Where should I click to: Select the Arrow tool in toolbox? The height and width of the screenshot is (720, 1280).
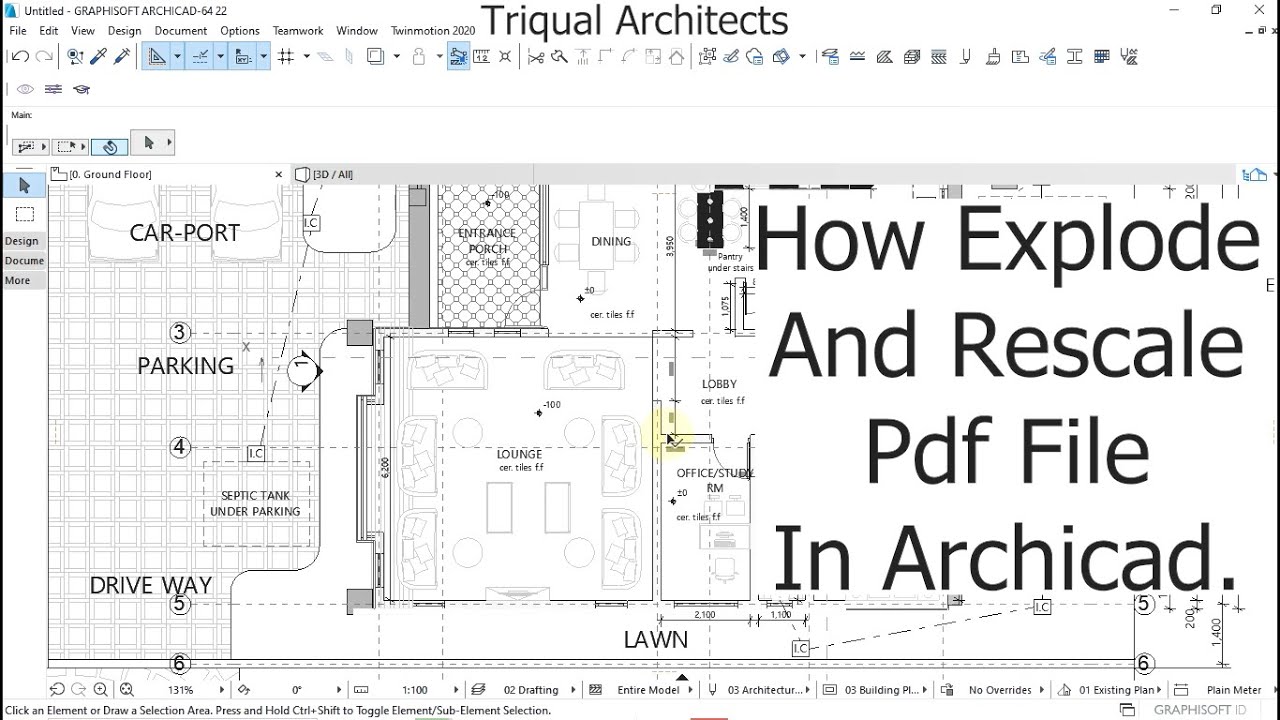[25, 185]
